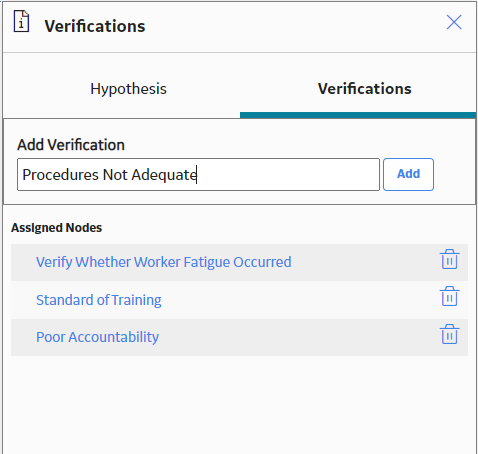Click the document info icon beside Verifications title

21,21
